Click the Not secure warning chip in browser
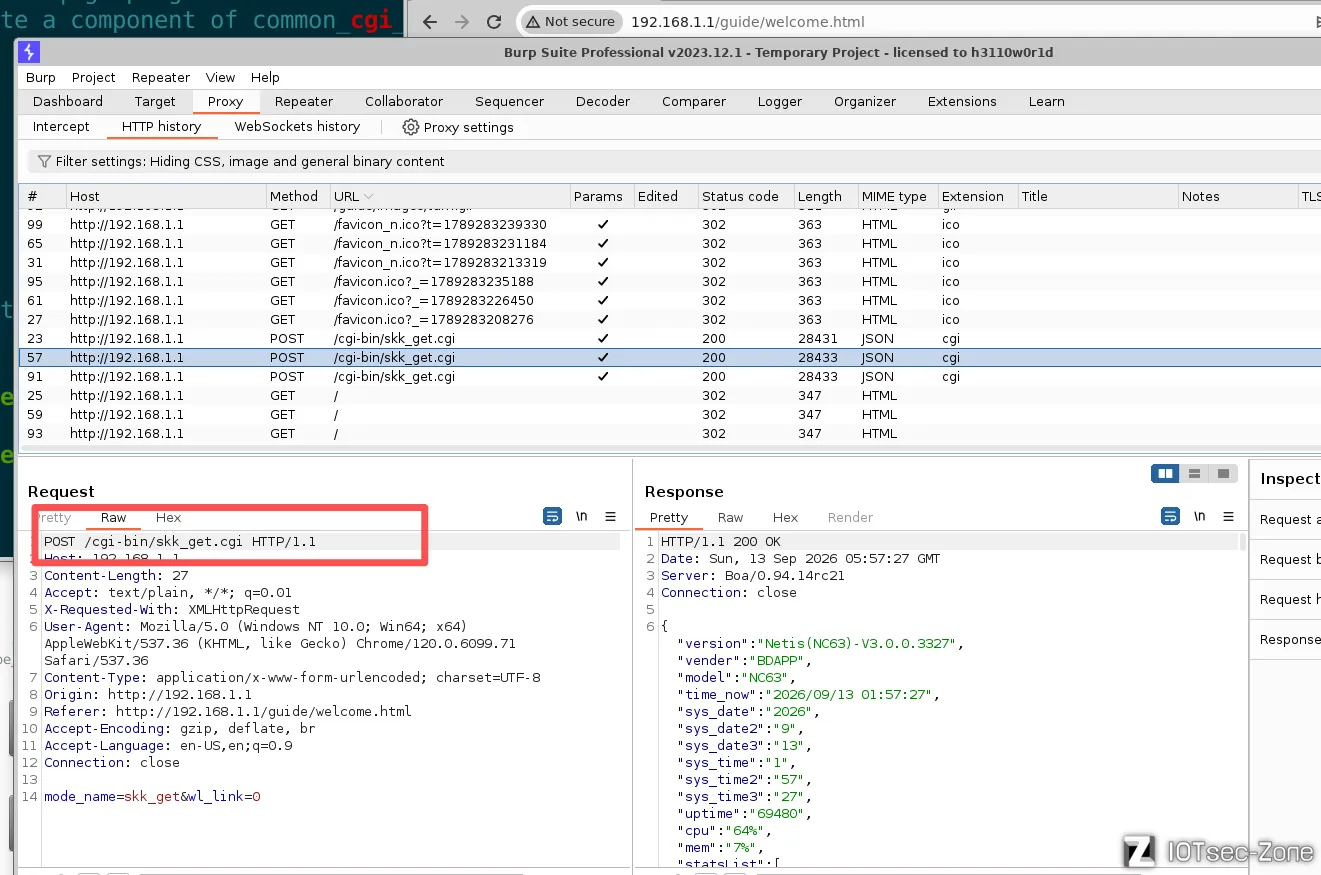The width and height of the screenshot is (1321, 875). [x=570, y=22]
